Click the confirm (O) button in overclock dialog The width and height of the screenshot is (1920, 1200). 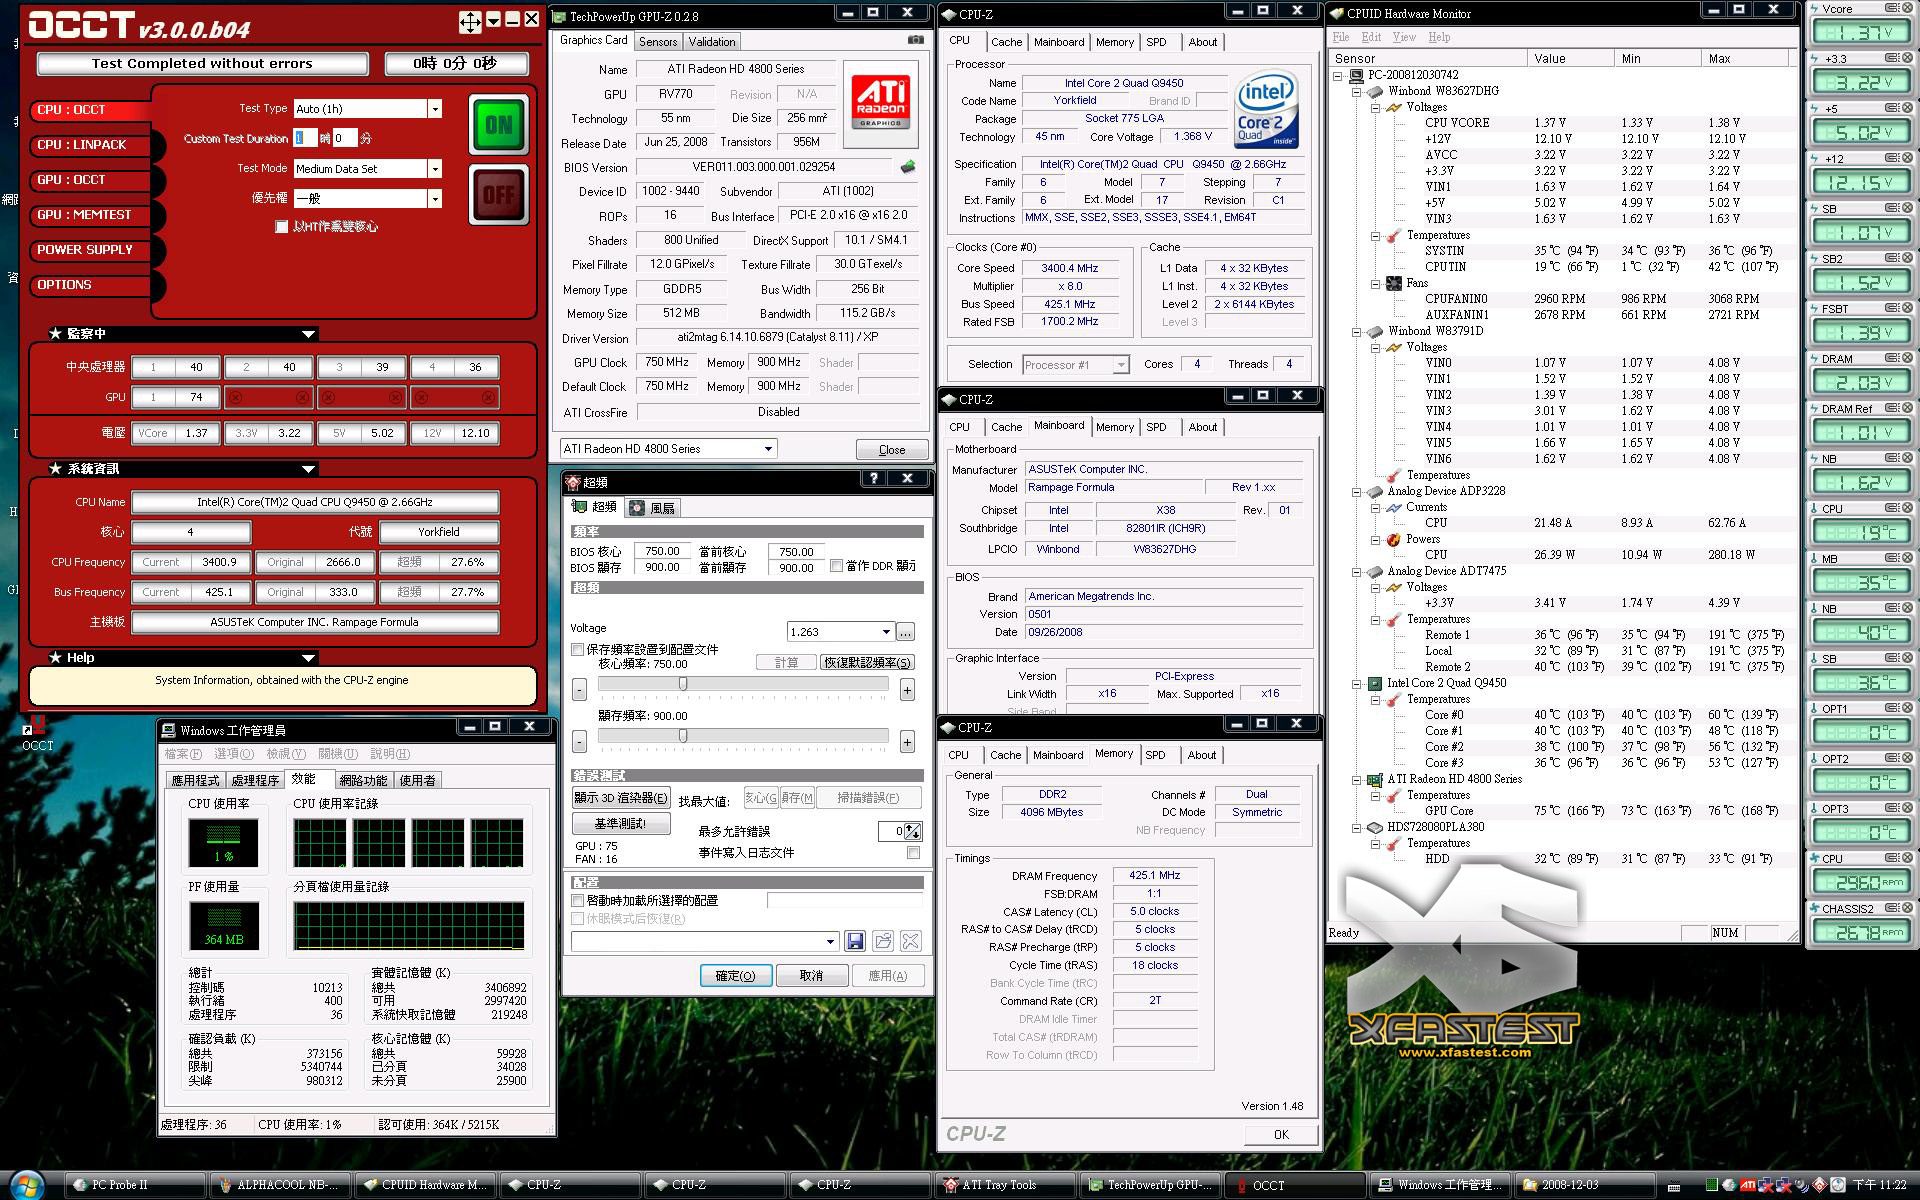(x=735, y=976)
